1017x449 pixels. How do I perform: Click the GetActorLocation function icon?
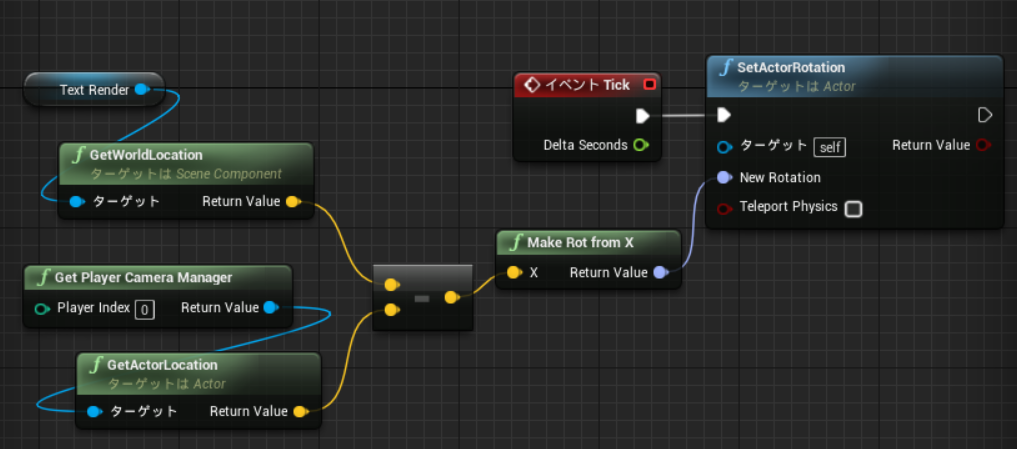[x=97, y=365]
